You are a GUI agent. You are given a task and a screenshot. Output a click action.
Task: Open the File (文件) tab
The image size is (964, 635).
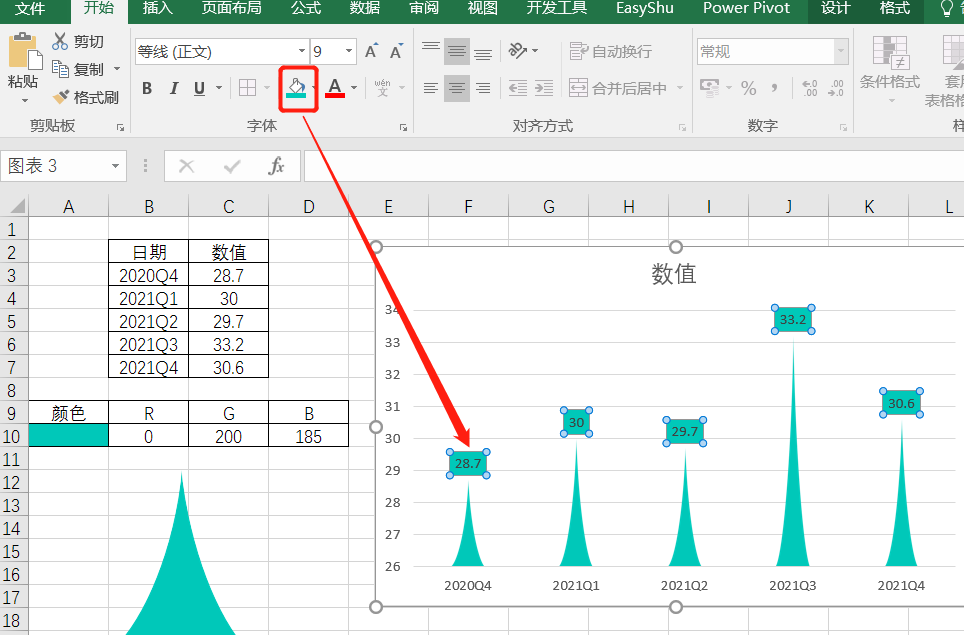pos(30,8)
